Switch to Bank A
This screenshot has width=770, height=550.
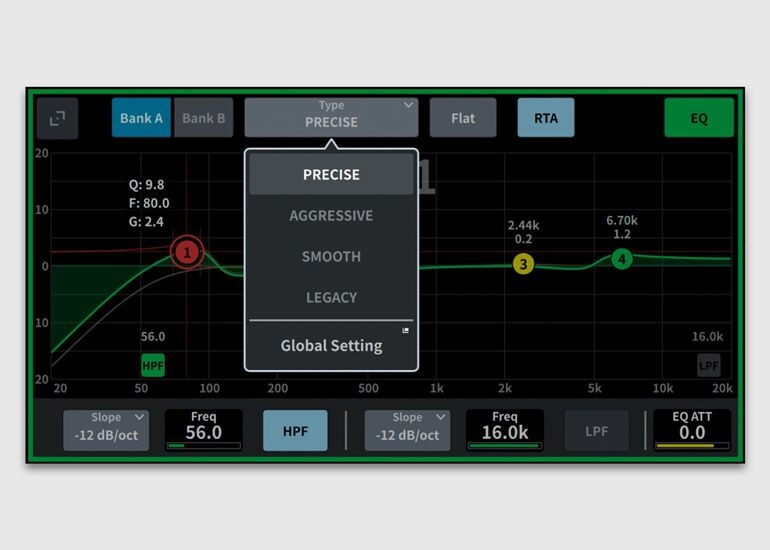tap(141, 118)
